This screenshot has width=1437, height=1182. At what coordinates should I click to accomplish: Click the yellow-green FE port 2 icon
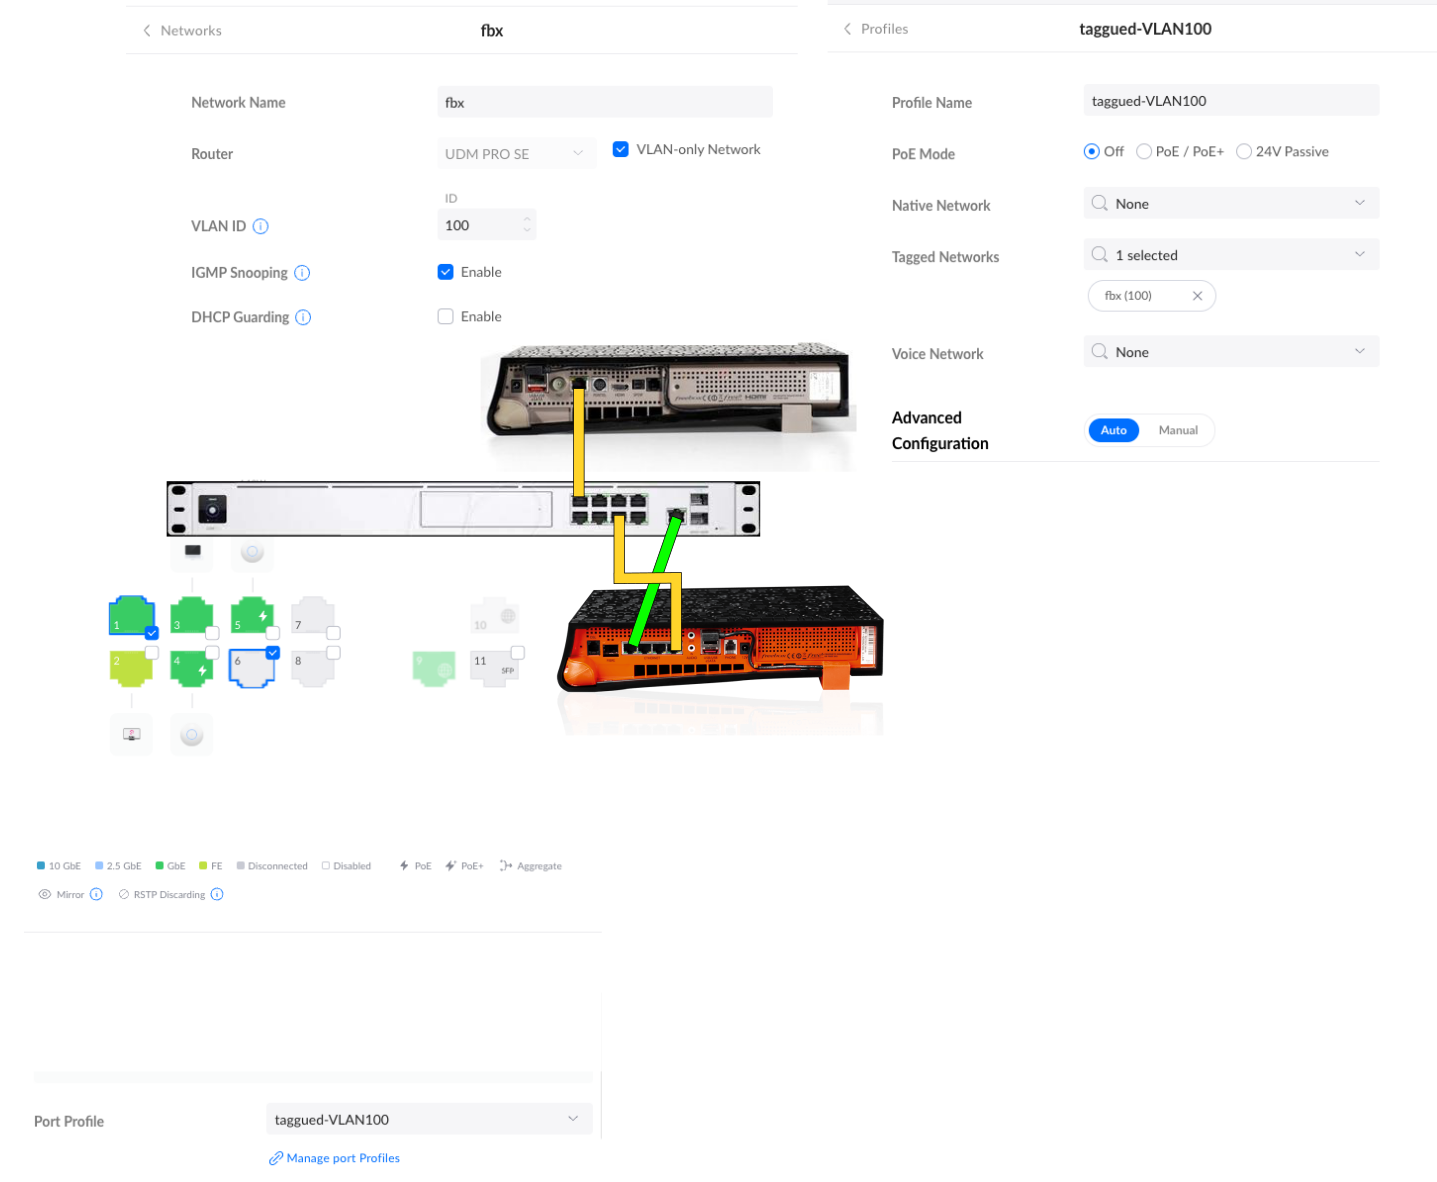click(x=130, y=667)
